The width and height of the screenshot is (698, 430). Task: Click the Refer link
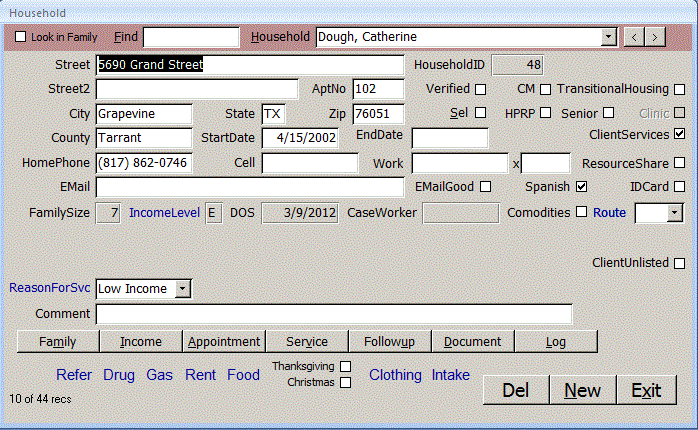tap(74, 375)
